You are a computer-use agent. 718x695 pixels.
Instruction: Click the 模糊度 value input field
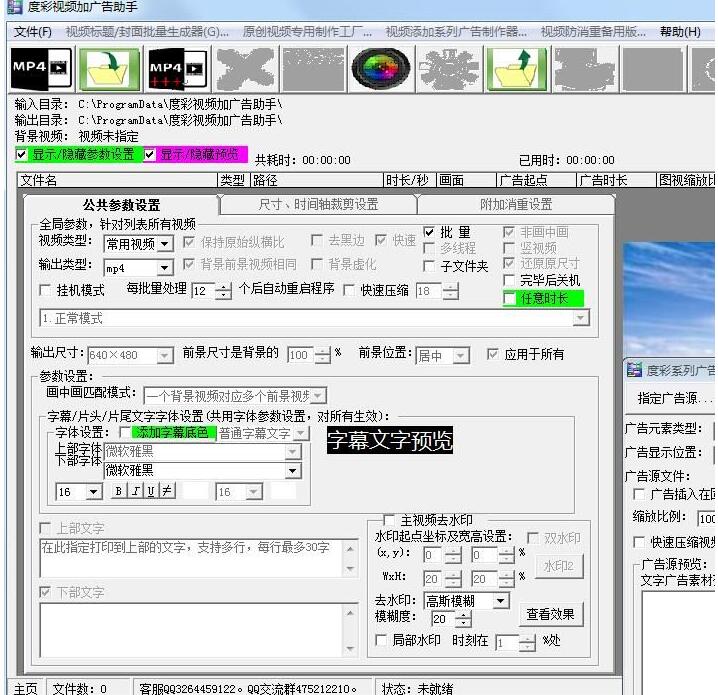point(443,619)
